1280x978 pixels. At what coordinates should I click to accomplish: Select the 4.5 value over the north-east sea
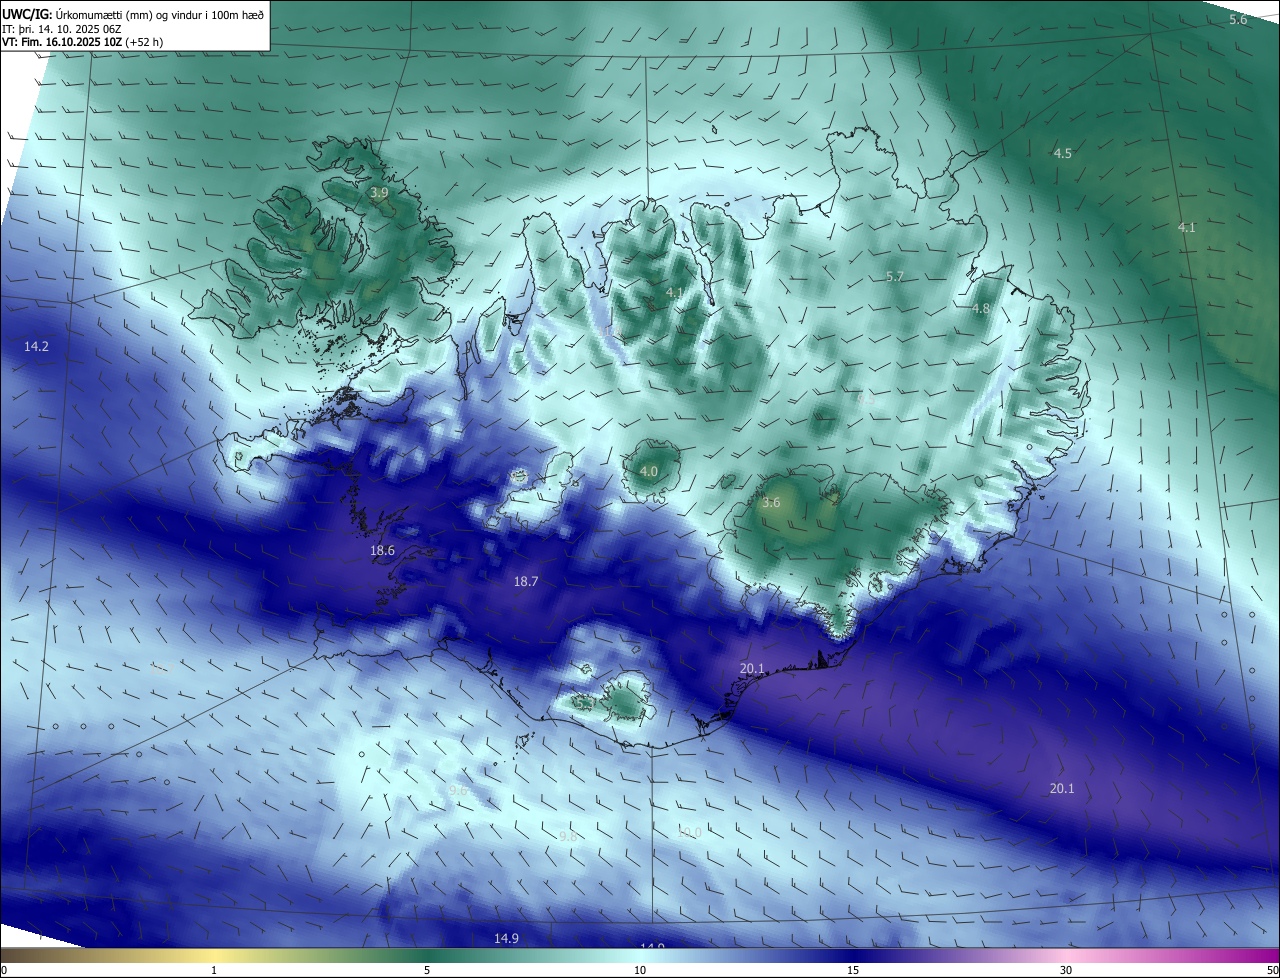[x=1063, y=153]
